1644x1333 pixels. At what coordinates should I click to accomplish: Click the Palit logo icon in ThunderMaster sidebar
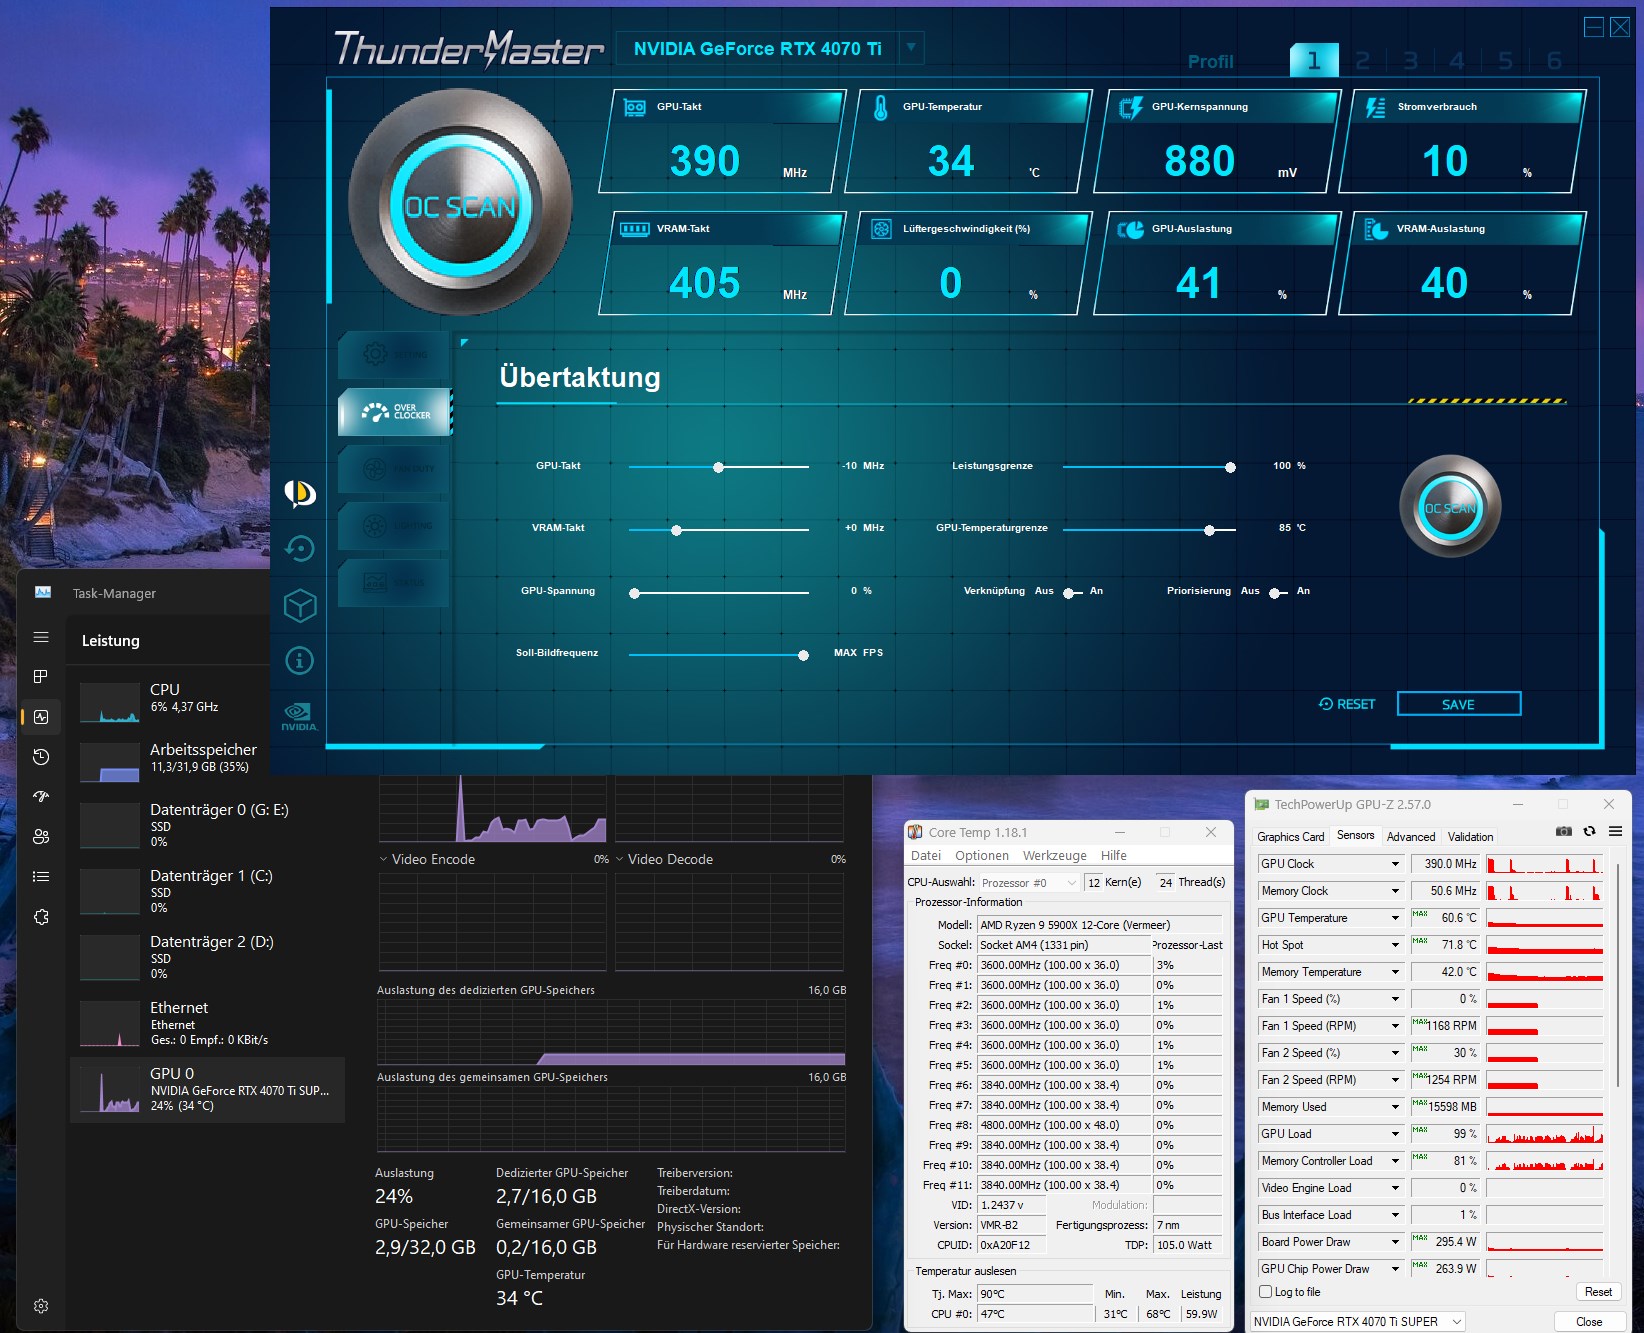point(300,493)
